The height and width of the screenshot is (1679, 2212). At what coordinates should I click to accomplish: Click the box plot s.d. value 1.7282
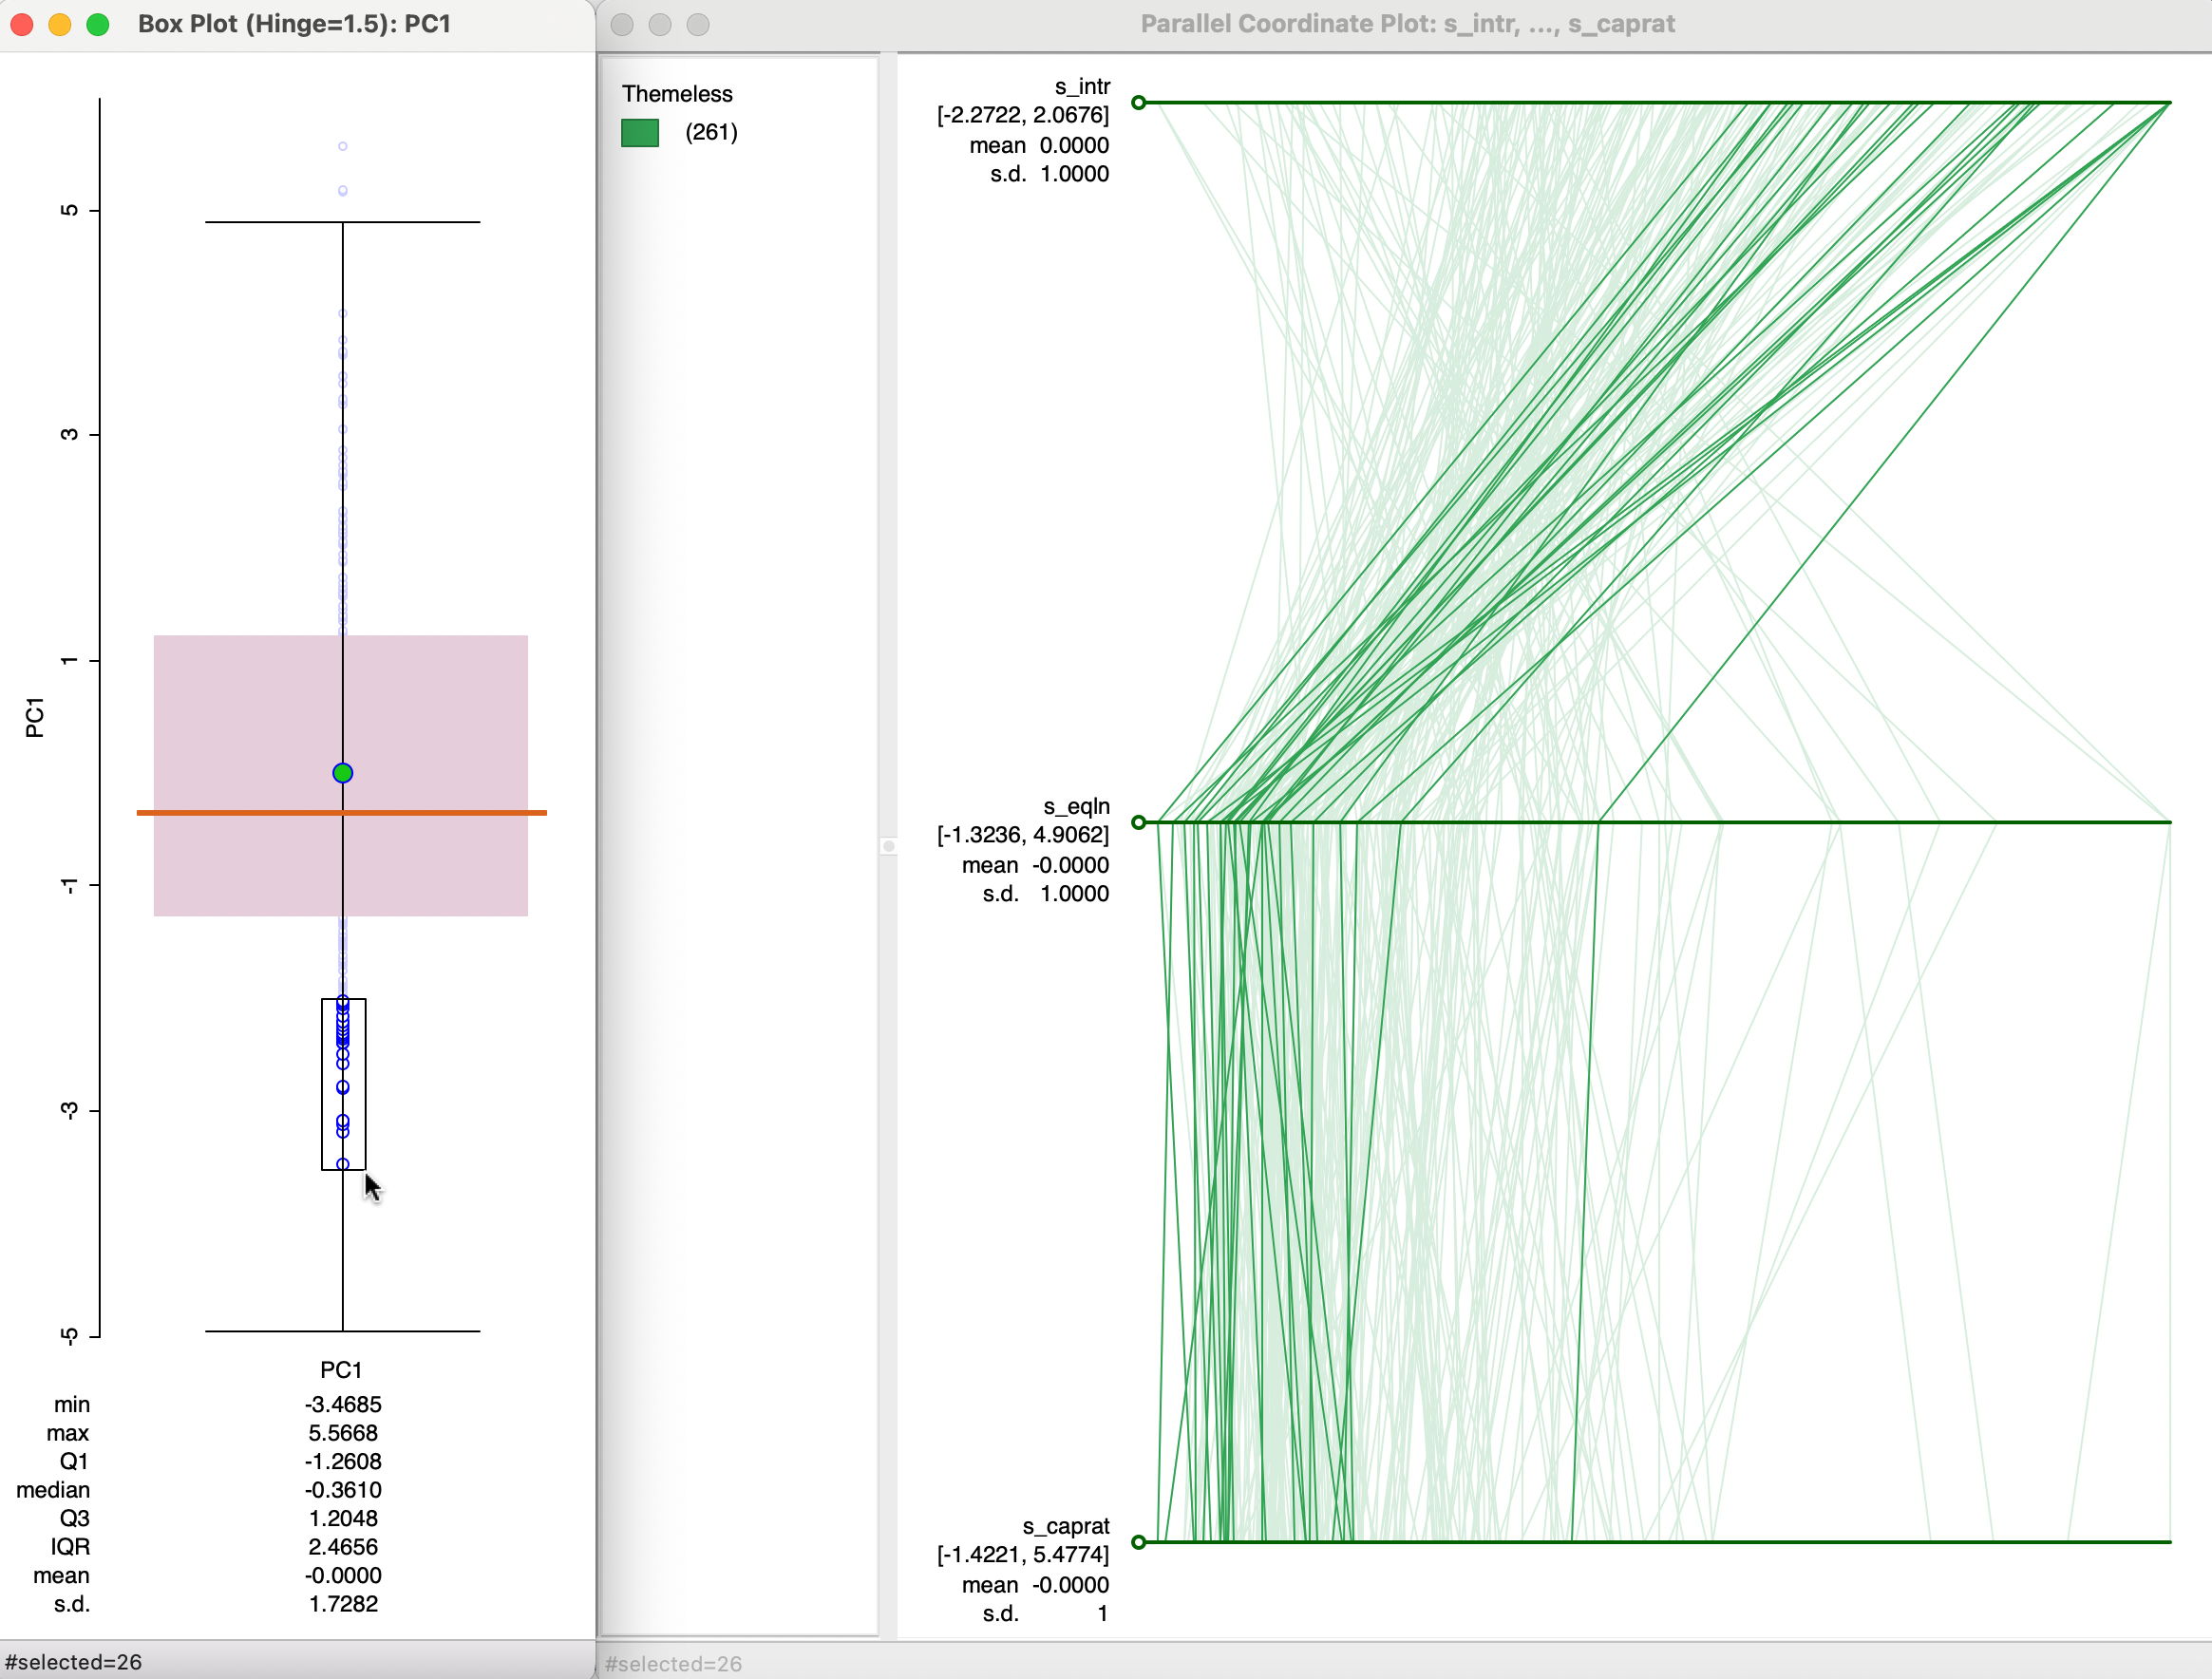(343, 1604)
